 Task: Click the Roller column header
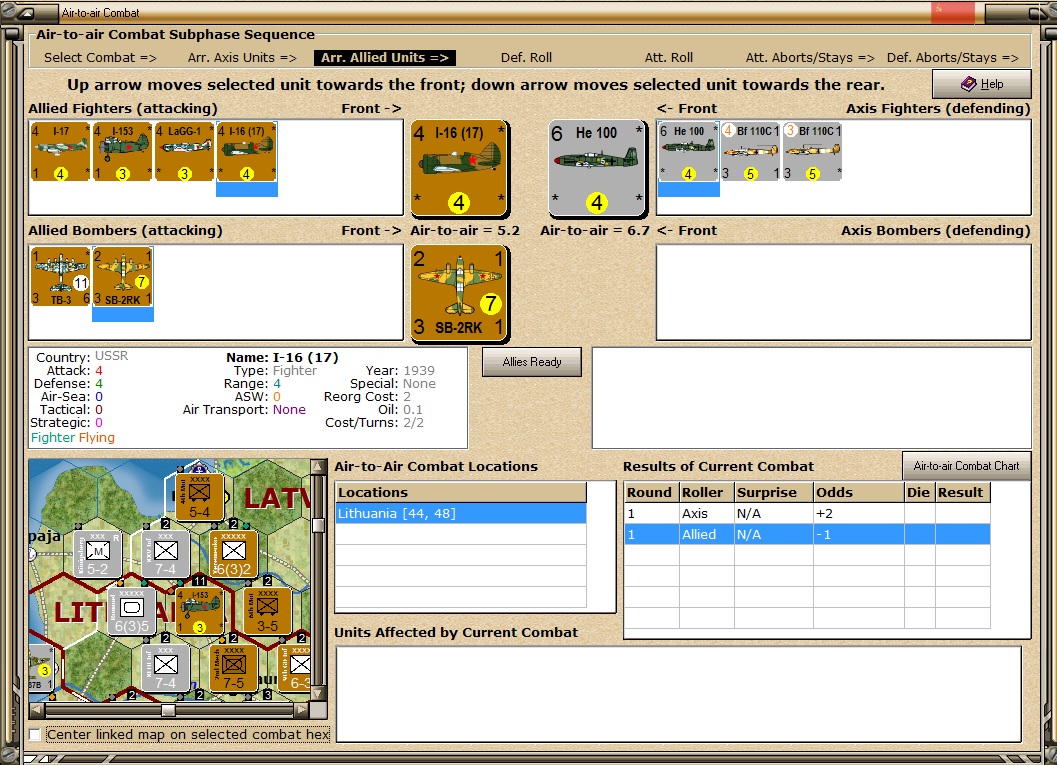(706, 493)
